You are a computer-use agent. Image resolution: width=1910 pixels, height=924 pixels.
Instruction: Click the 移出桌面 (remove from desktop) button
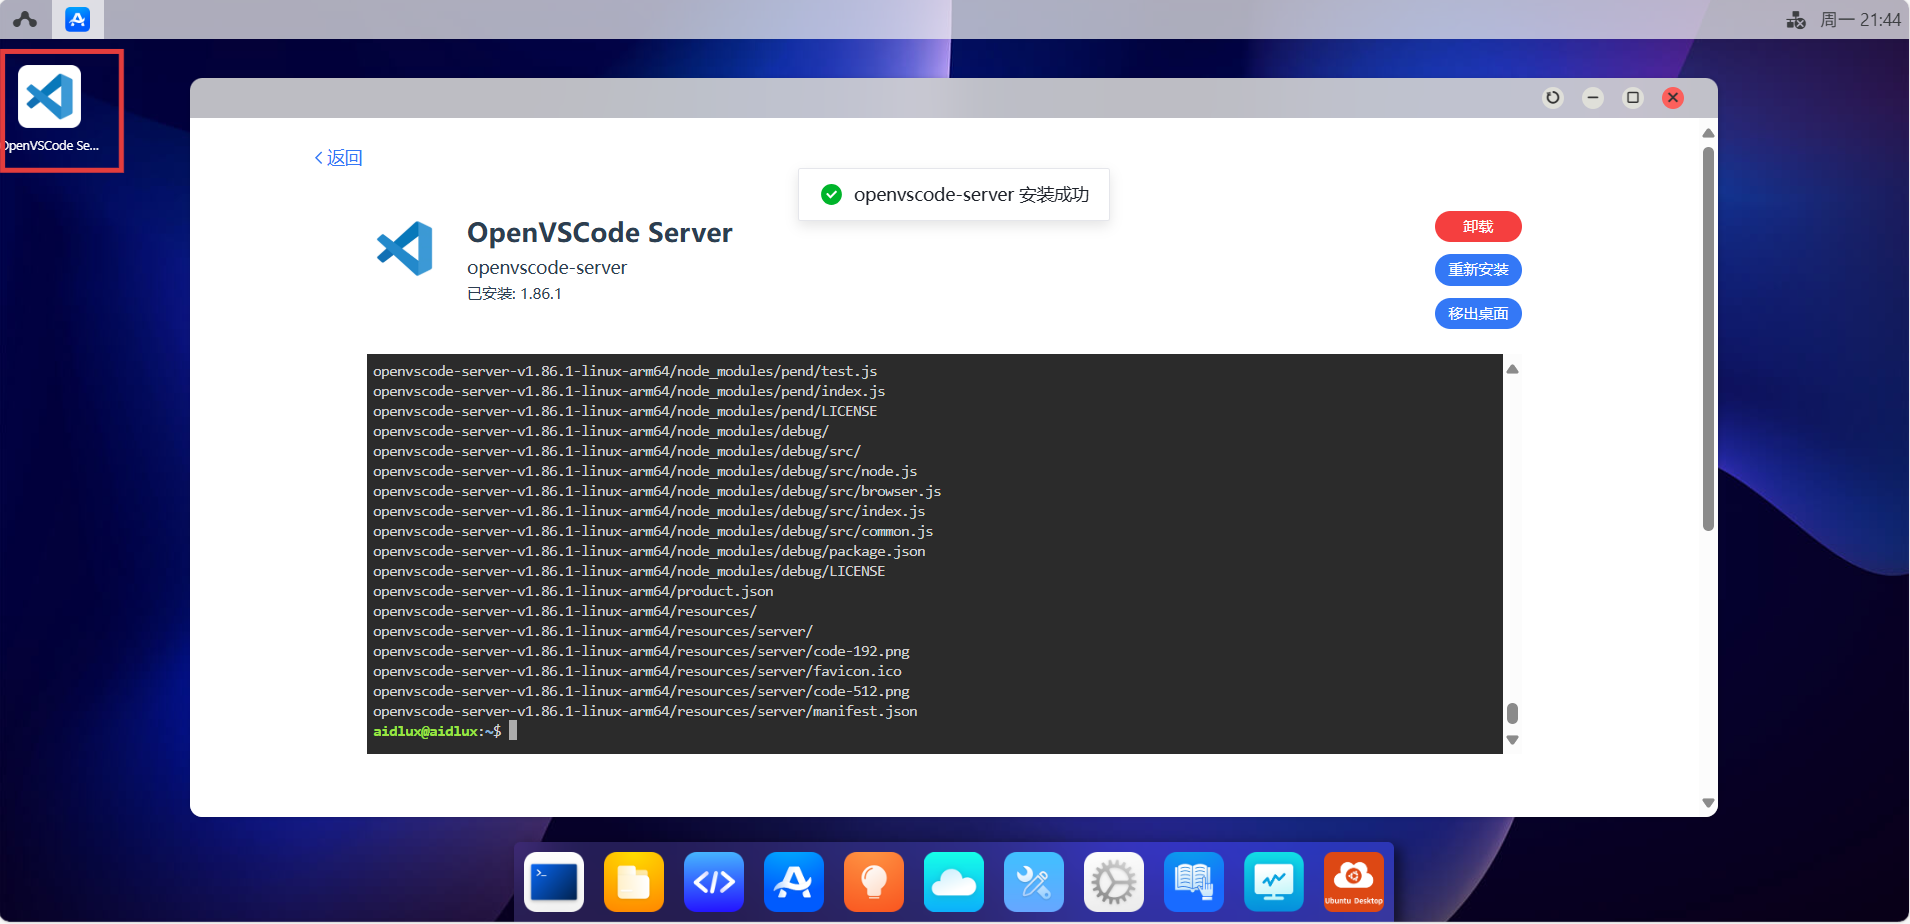coord(1478,314)
